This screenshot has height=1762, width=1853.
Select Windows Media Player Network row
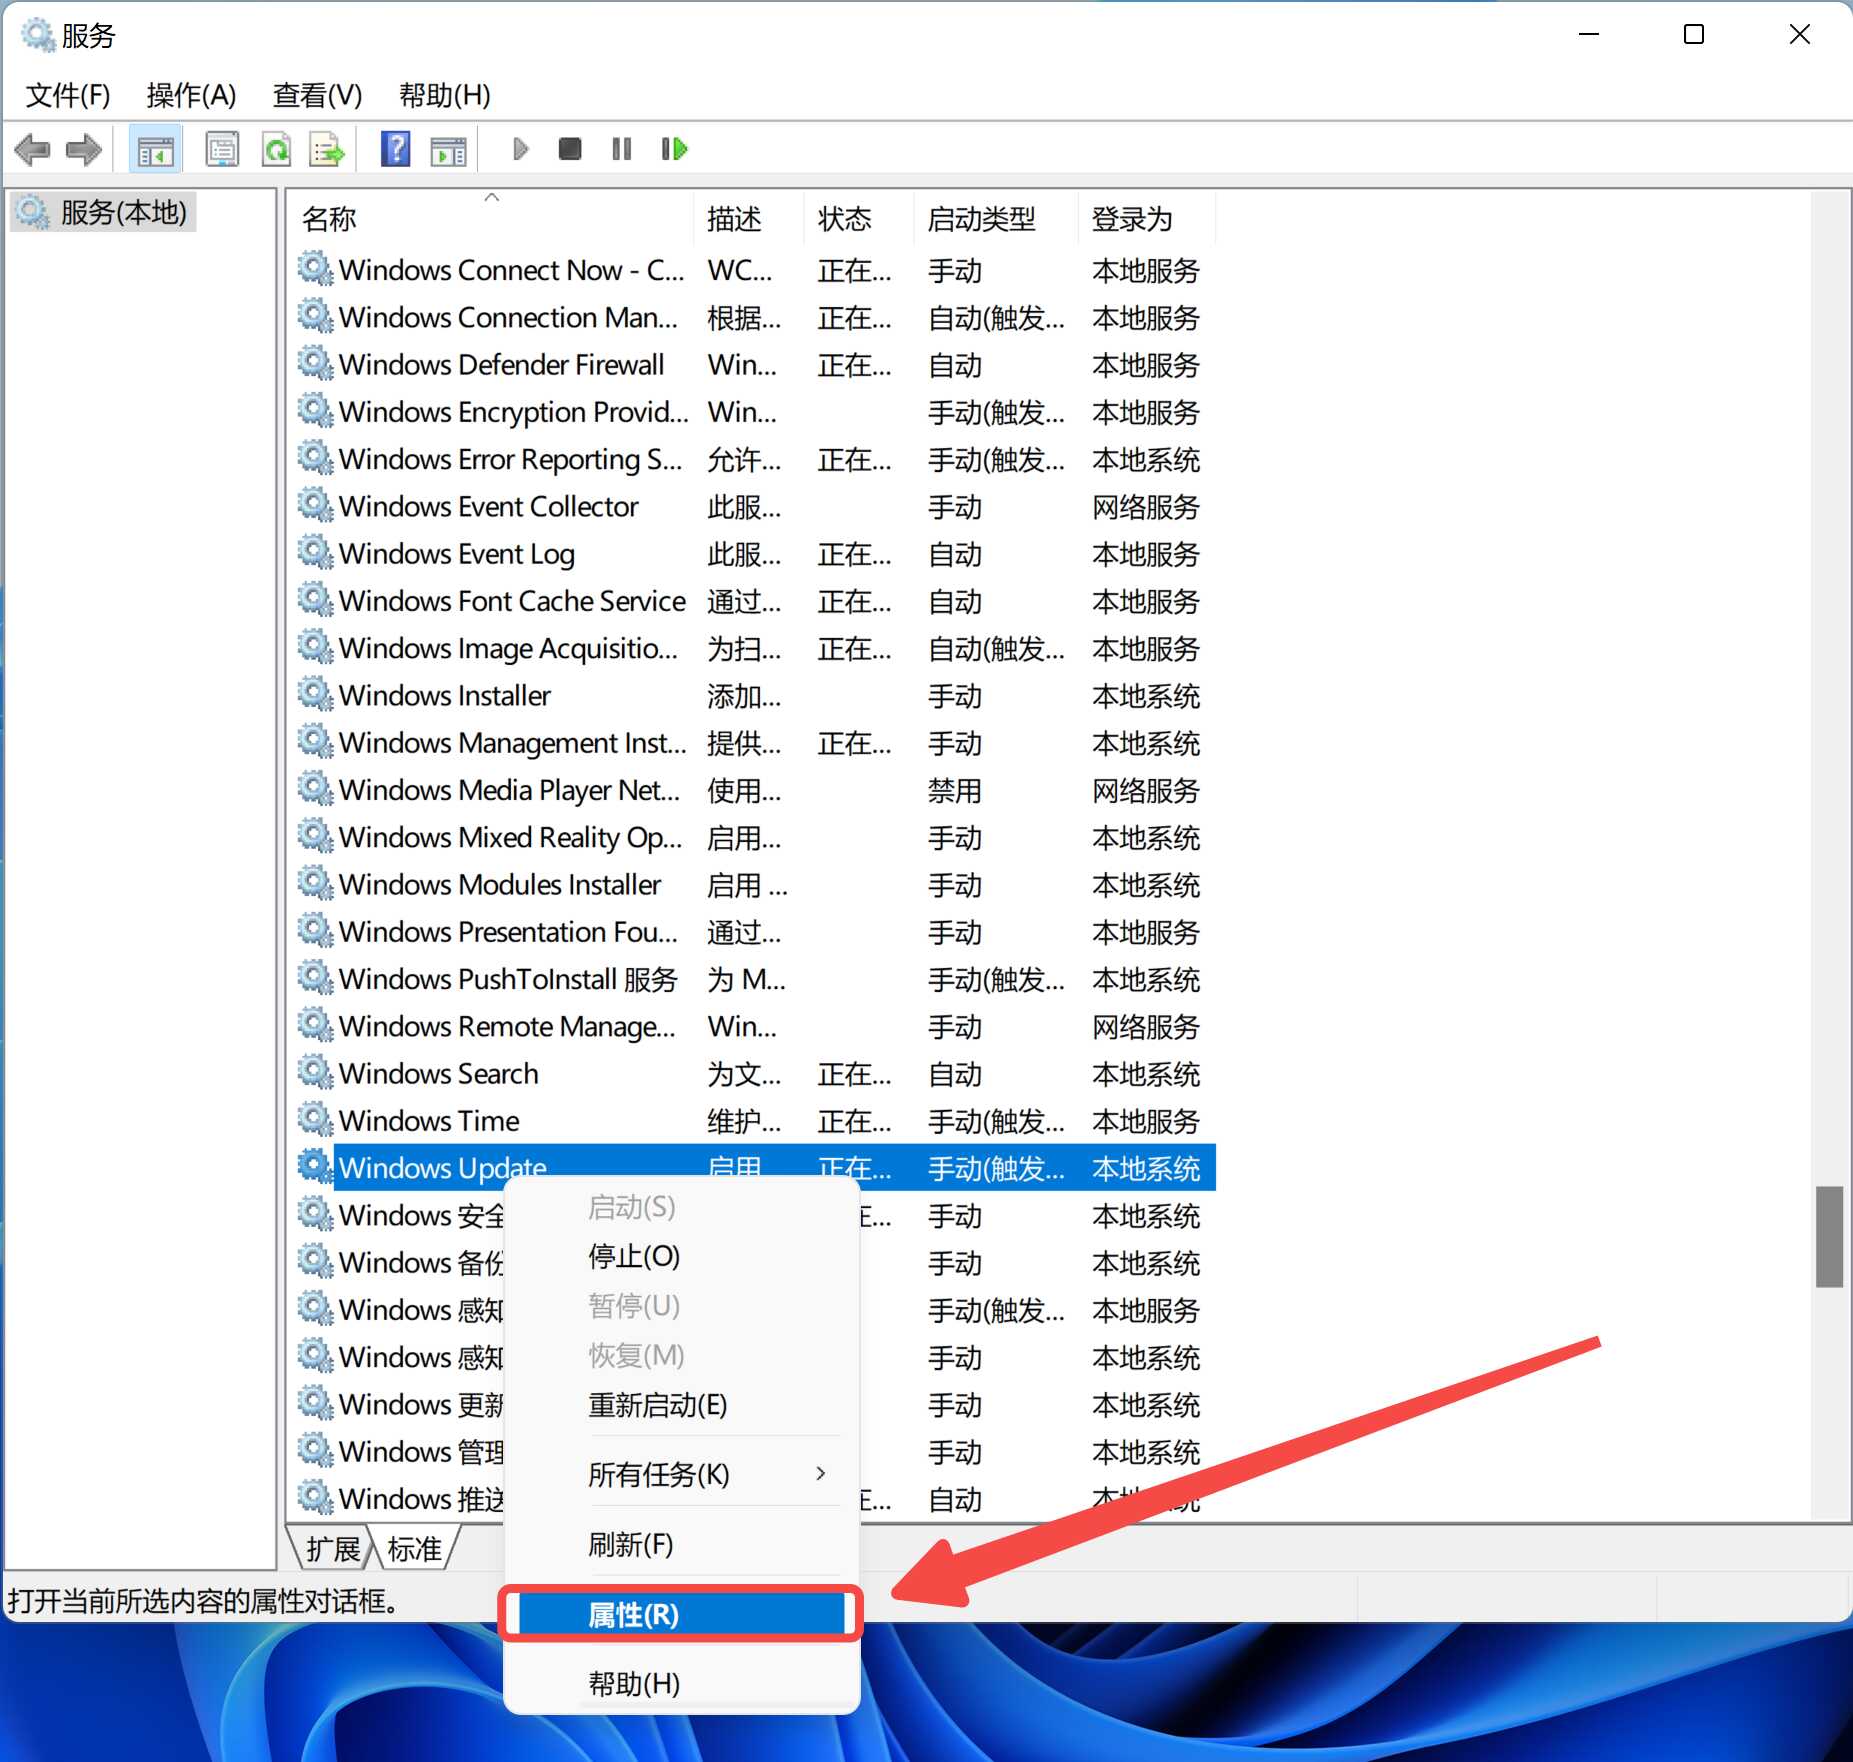pos(754,790)
